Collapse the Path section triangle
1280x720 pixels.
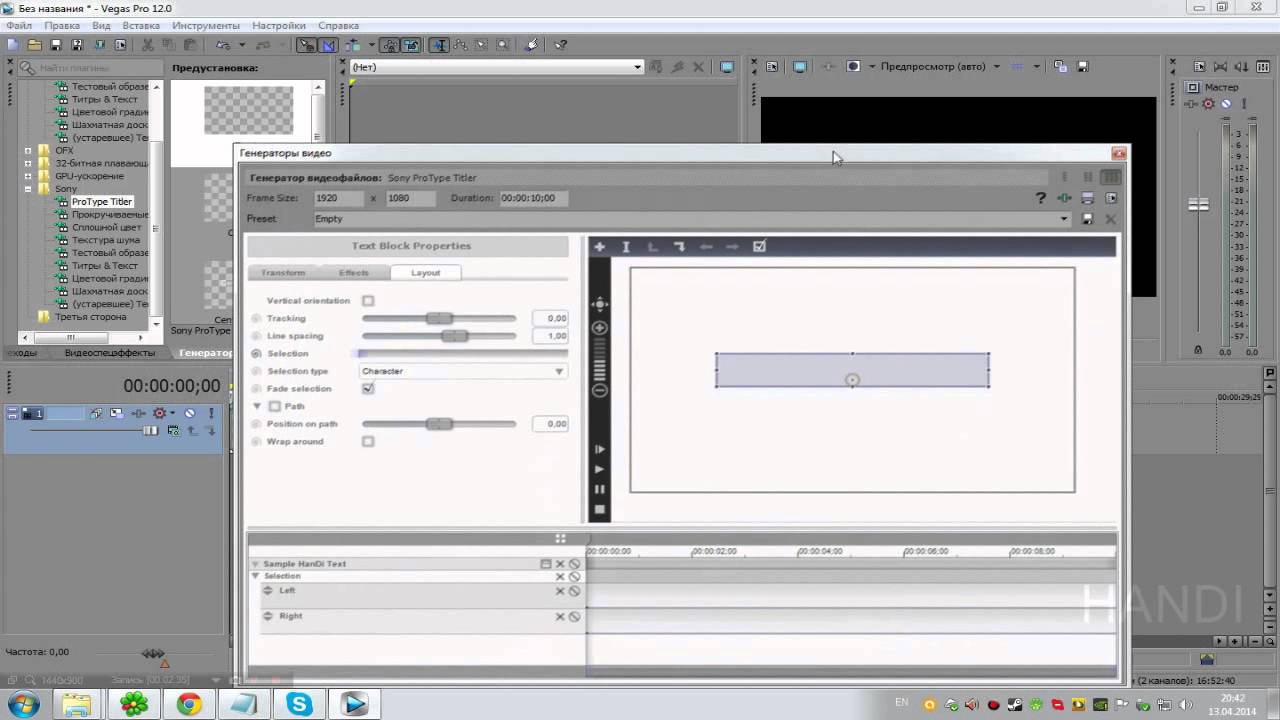click(257, 407)
